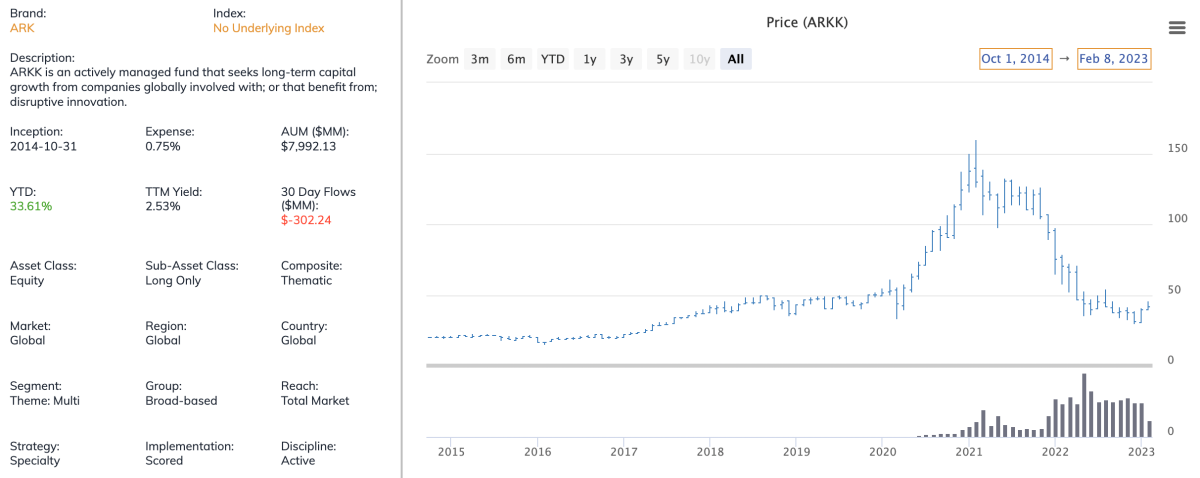Viewport: 1200px width, 478px height.
Task: Select the Asset Class value Equity
Action: (28, 280)
